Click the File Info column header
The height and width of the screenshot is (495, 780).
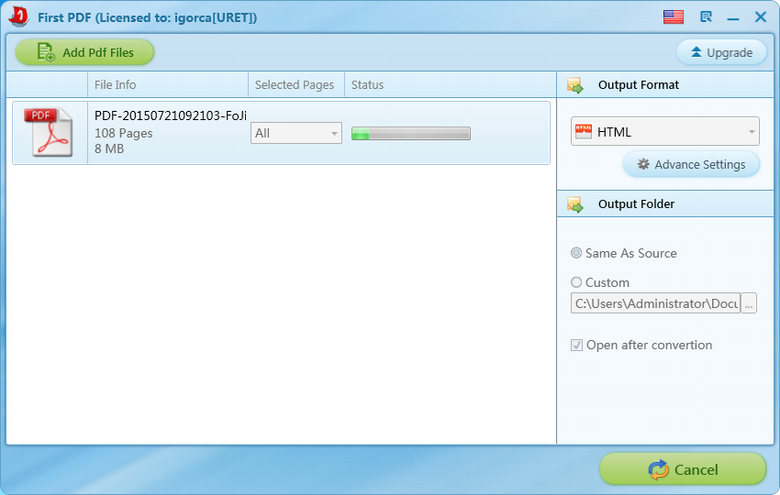[168, 85]
